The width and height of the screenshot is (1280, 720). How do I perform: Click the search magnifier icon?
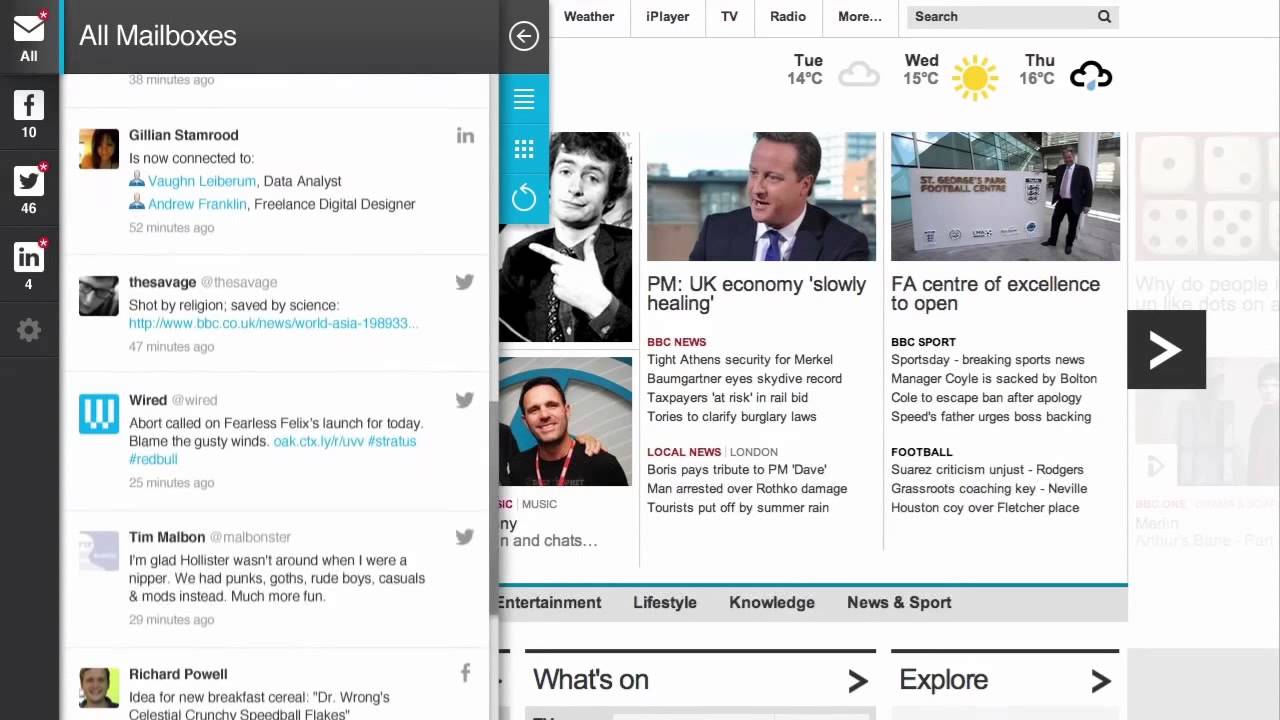pyautogui.click(x=1104, y=16)
